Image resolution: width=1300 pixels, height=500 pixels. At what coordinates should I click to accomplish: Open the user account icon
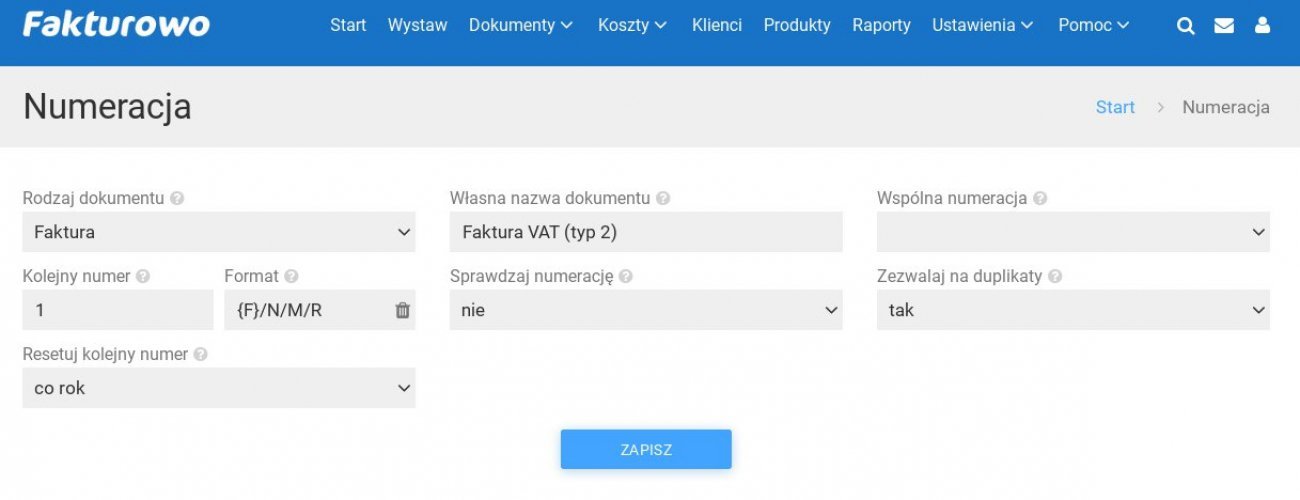pos(1262,26)
